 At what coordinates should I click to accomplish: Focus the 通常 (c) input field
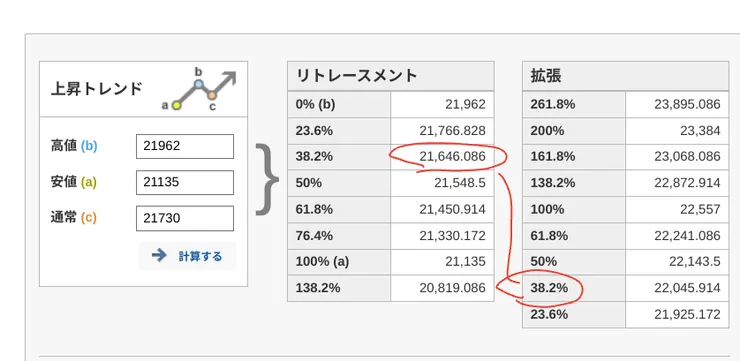tap(185, 218)
